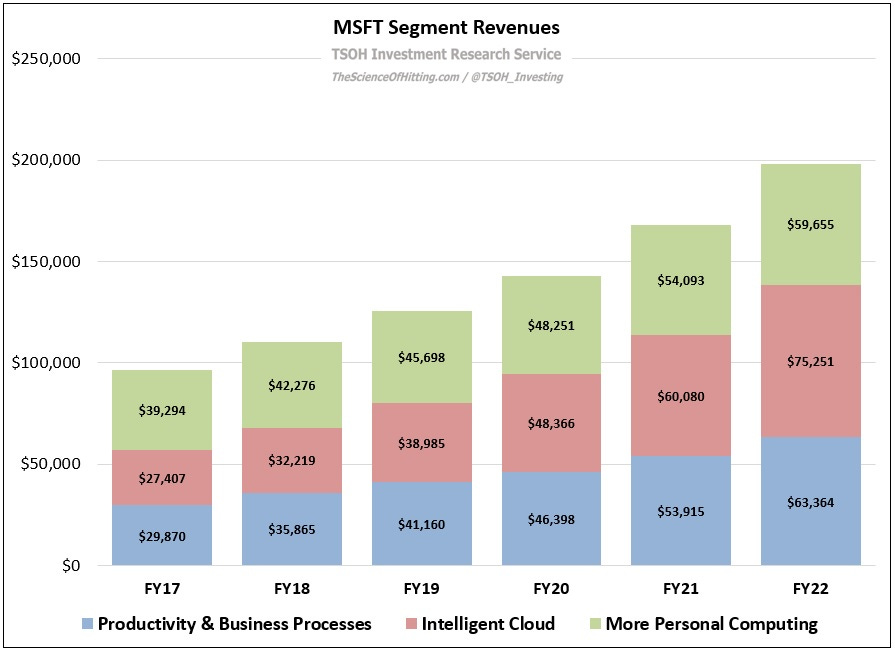Viewport: 895px width, 652px height.
Task: Click the $250,000 y-axis label
Action: [x=46, y=59]
